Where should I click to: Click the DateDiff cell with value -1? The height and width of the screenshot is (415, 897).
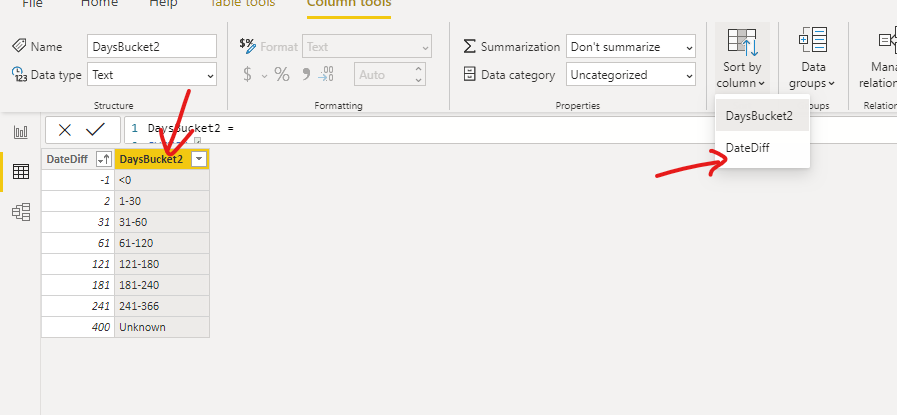(x=78, y=180)
